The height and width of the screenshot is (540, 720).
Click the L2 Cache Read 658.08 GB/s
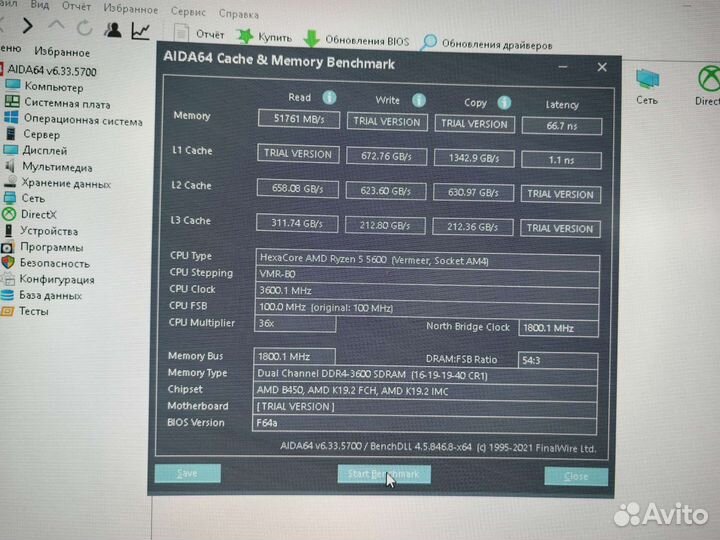click(x=298, y=189)
